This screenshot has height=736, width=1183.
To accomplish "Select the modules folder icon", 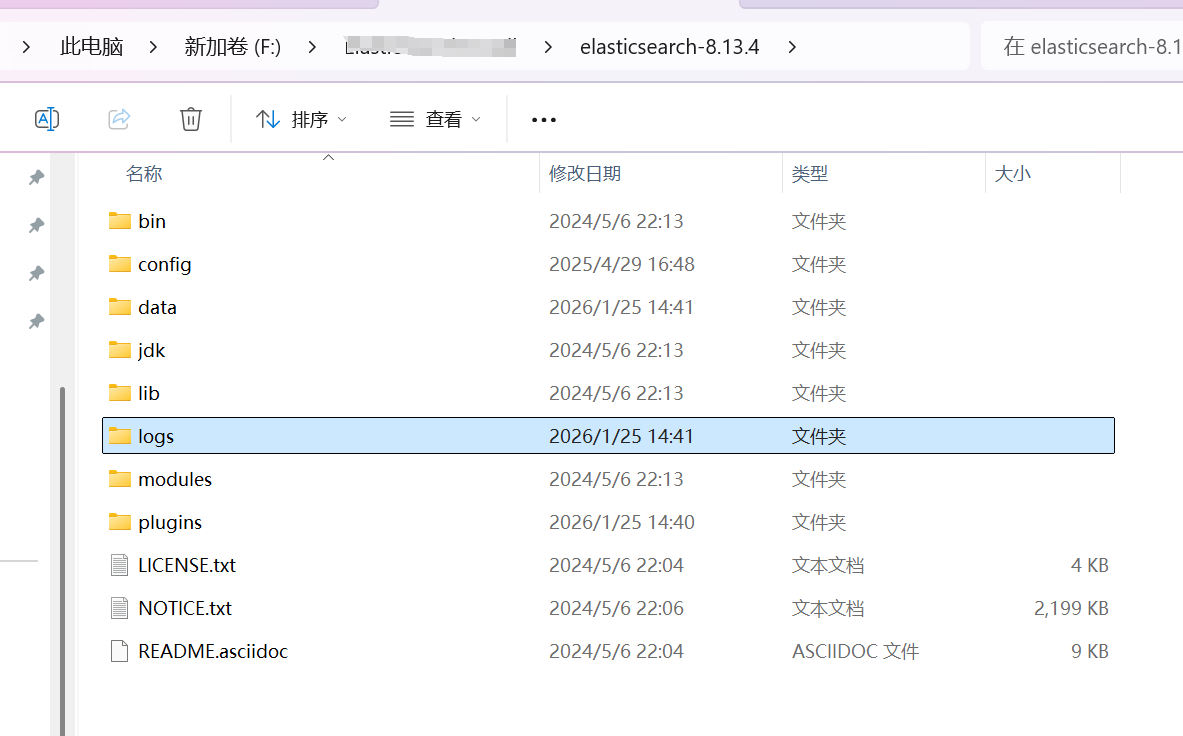I will (x=119, y=479).
